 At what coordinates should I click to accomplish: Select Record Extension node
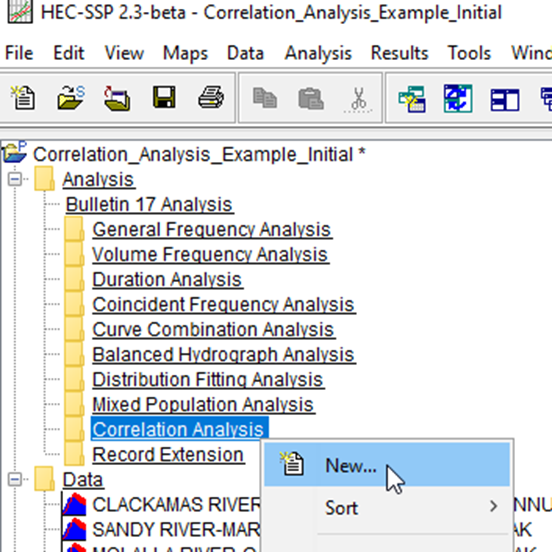168,454
